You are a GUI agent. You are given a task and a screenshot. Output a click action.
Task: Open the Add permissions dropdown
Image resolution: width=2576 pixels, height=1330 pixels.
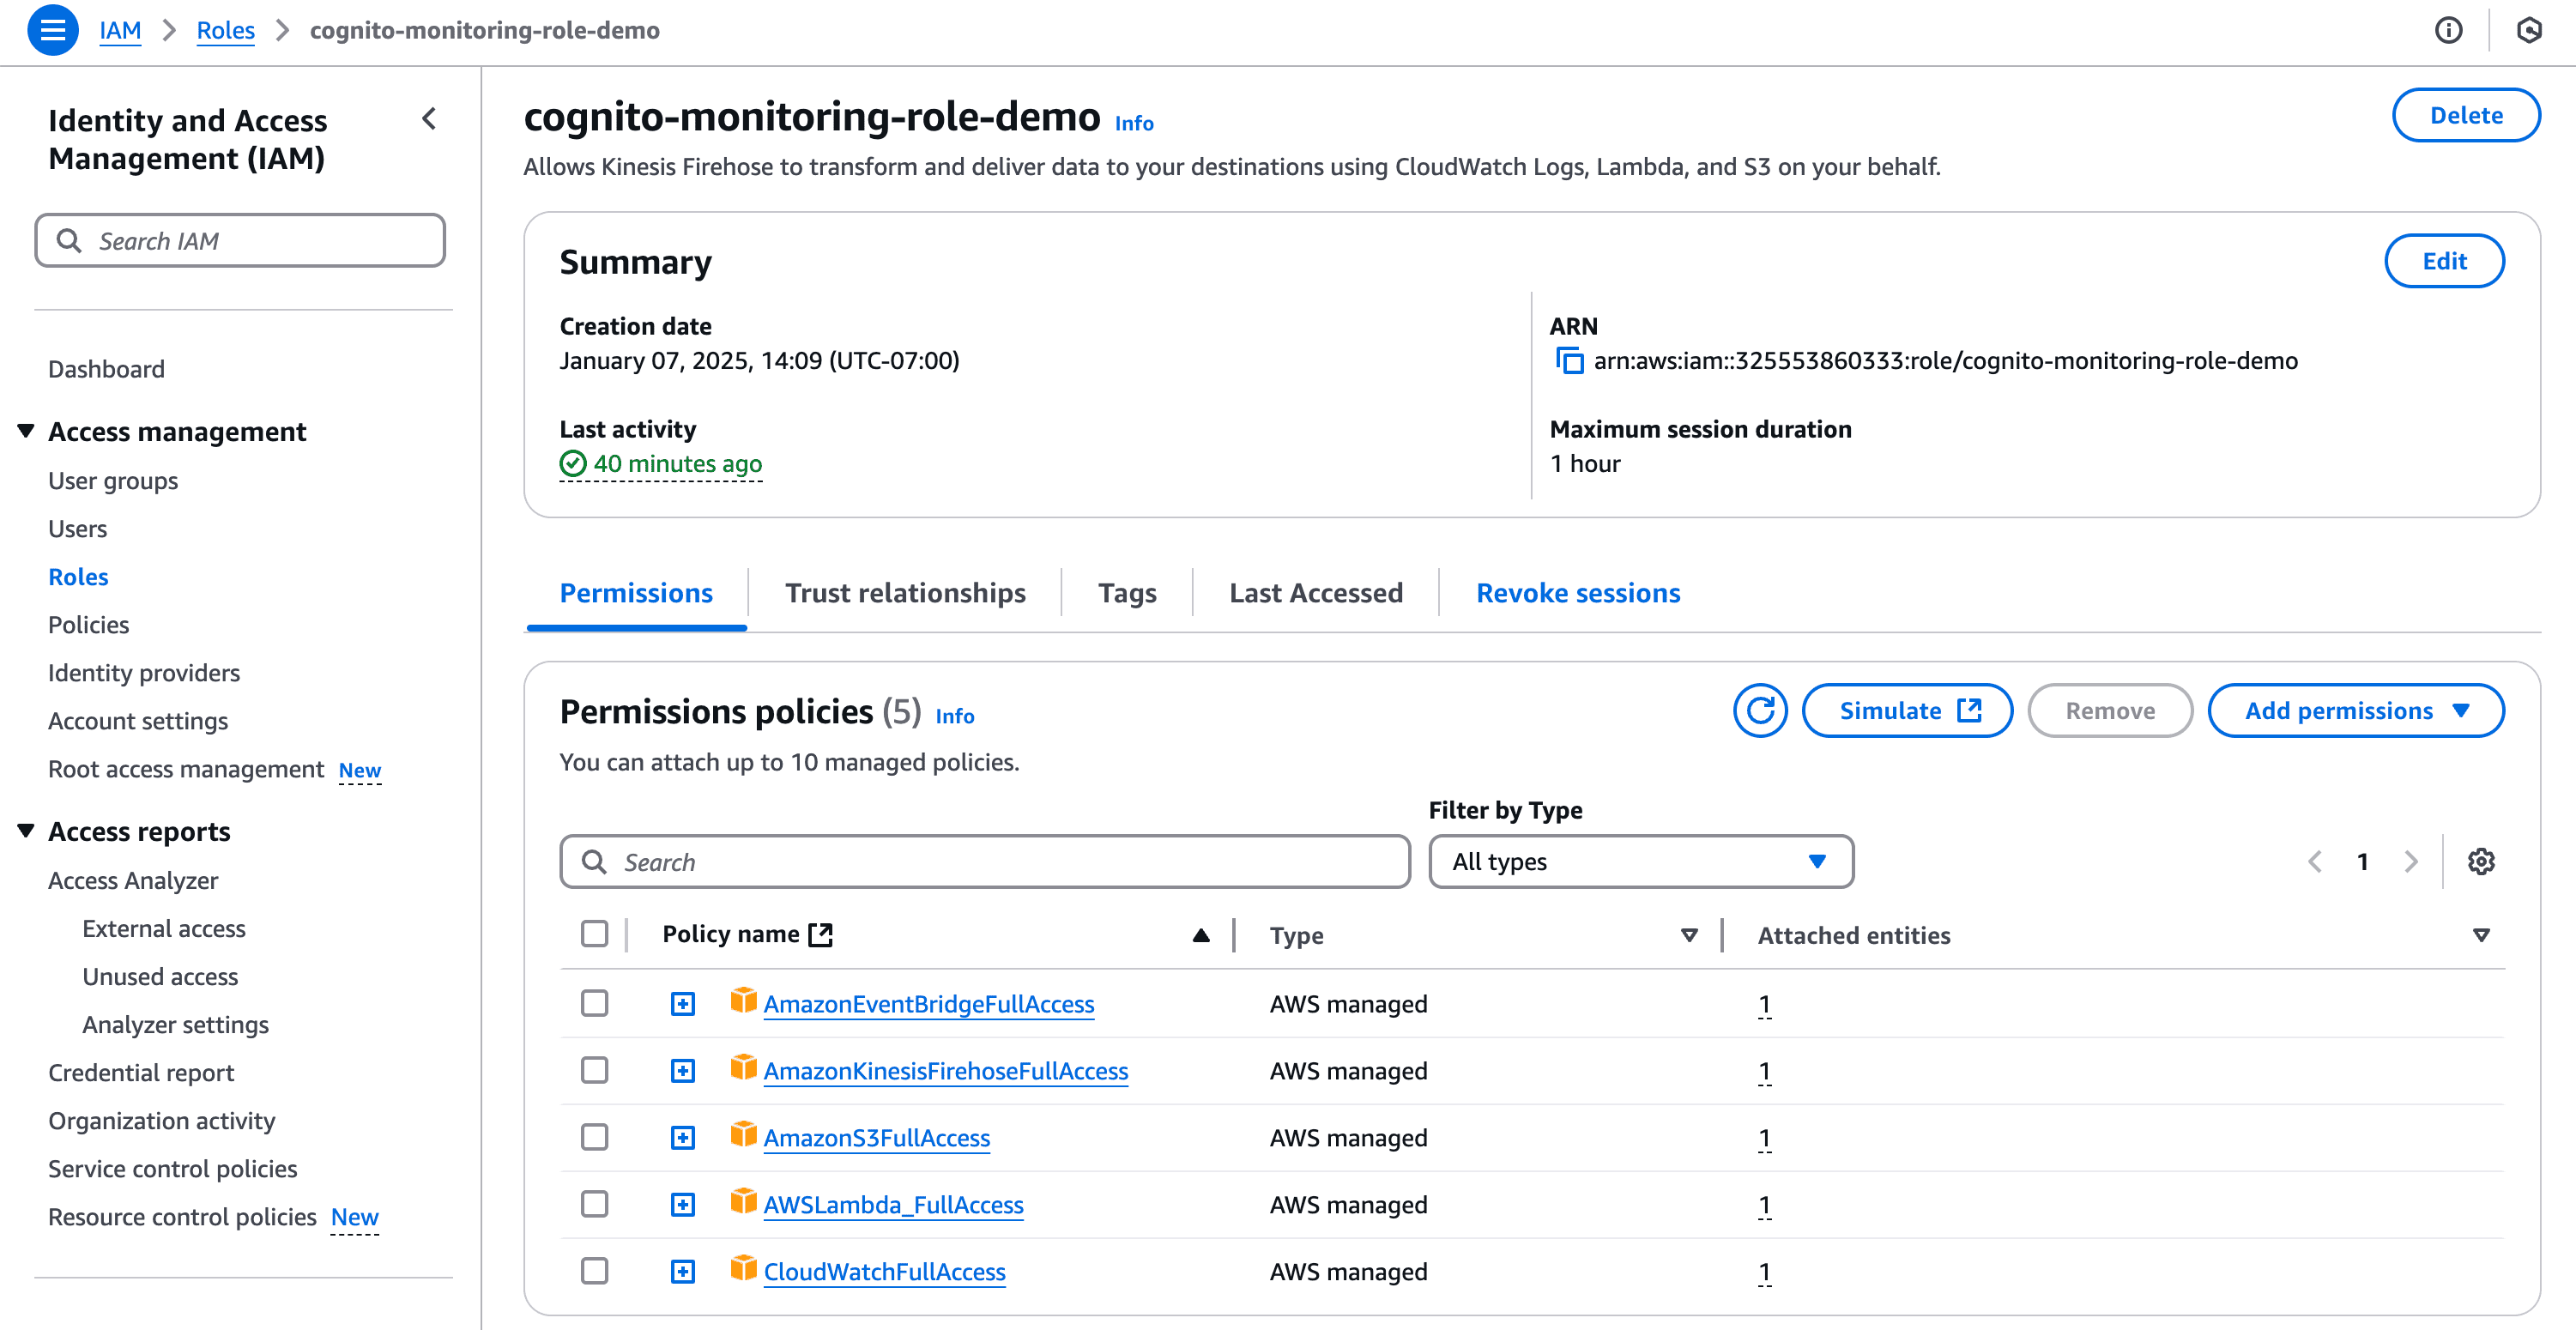[2355, 710]
